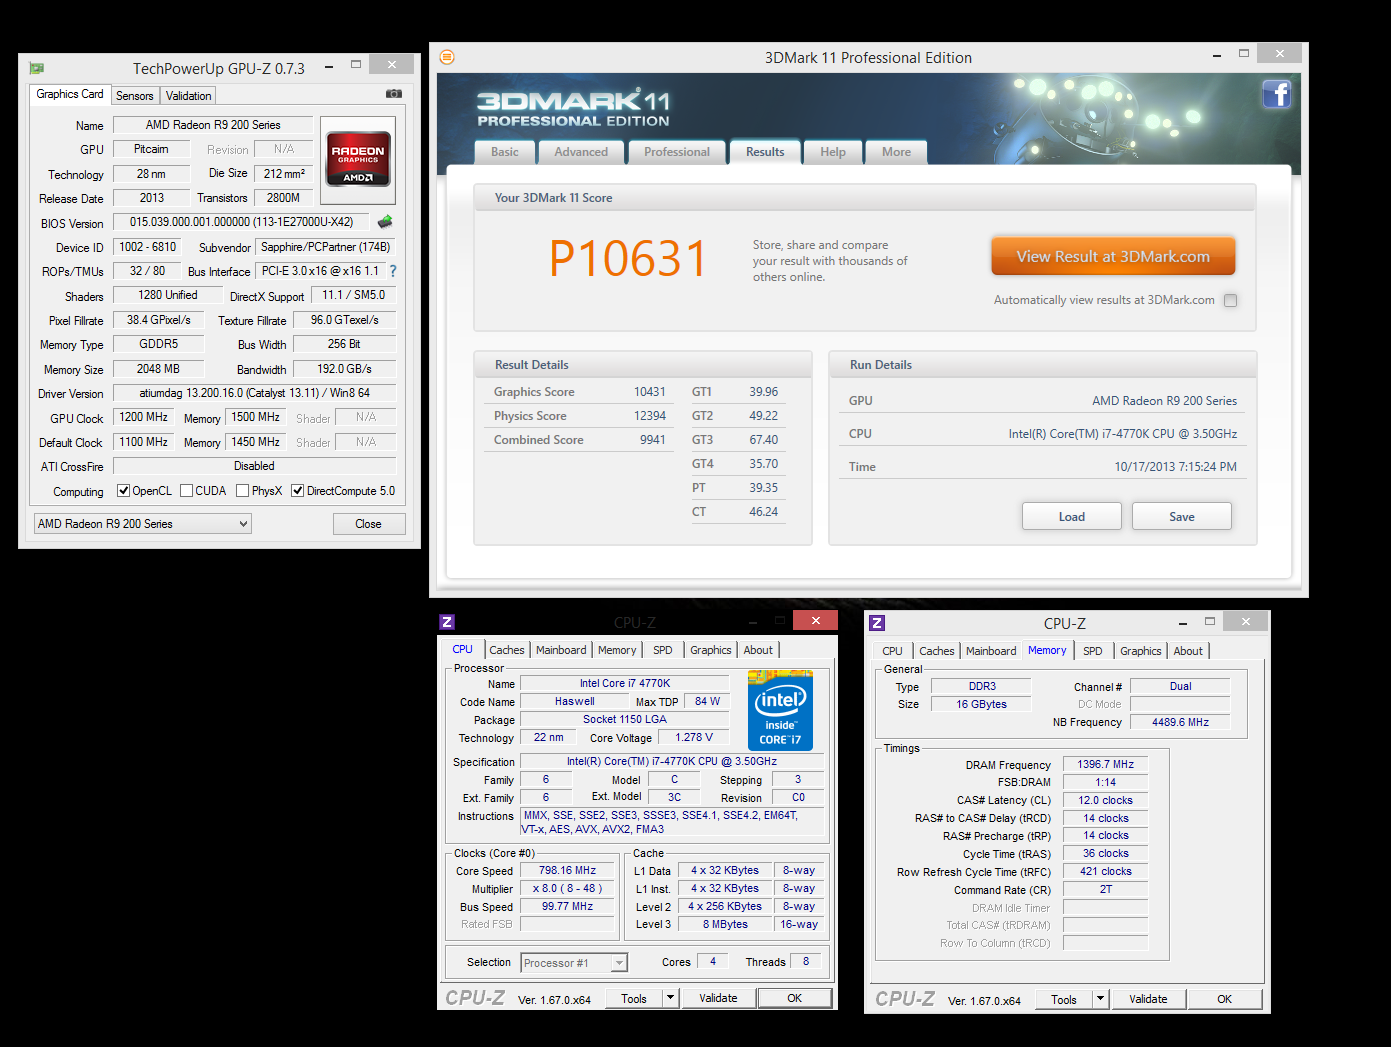Expand Tools dropdown arrow in left CPU-Z window
The width and height of the screenshot is (1391, 1047).
(x=671, y=998)
